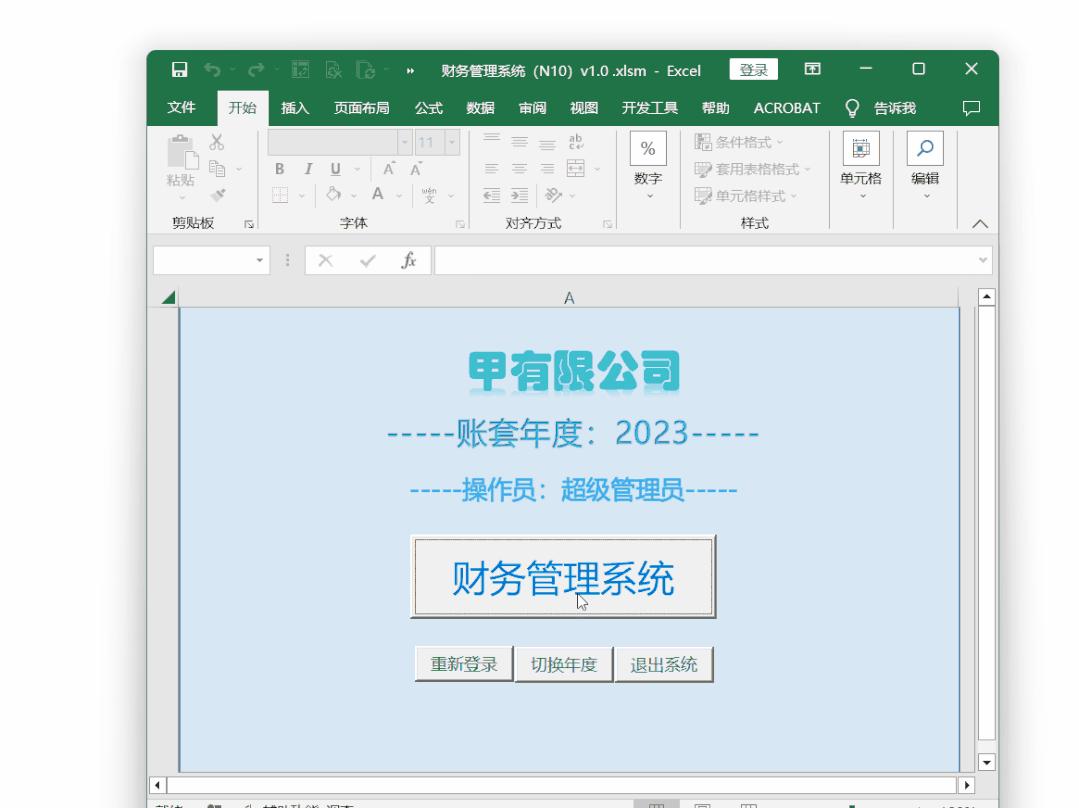1079x808 pixels.
Task: Click the Wrap Text icon
Action: click(x=576, y=142)
